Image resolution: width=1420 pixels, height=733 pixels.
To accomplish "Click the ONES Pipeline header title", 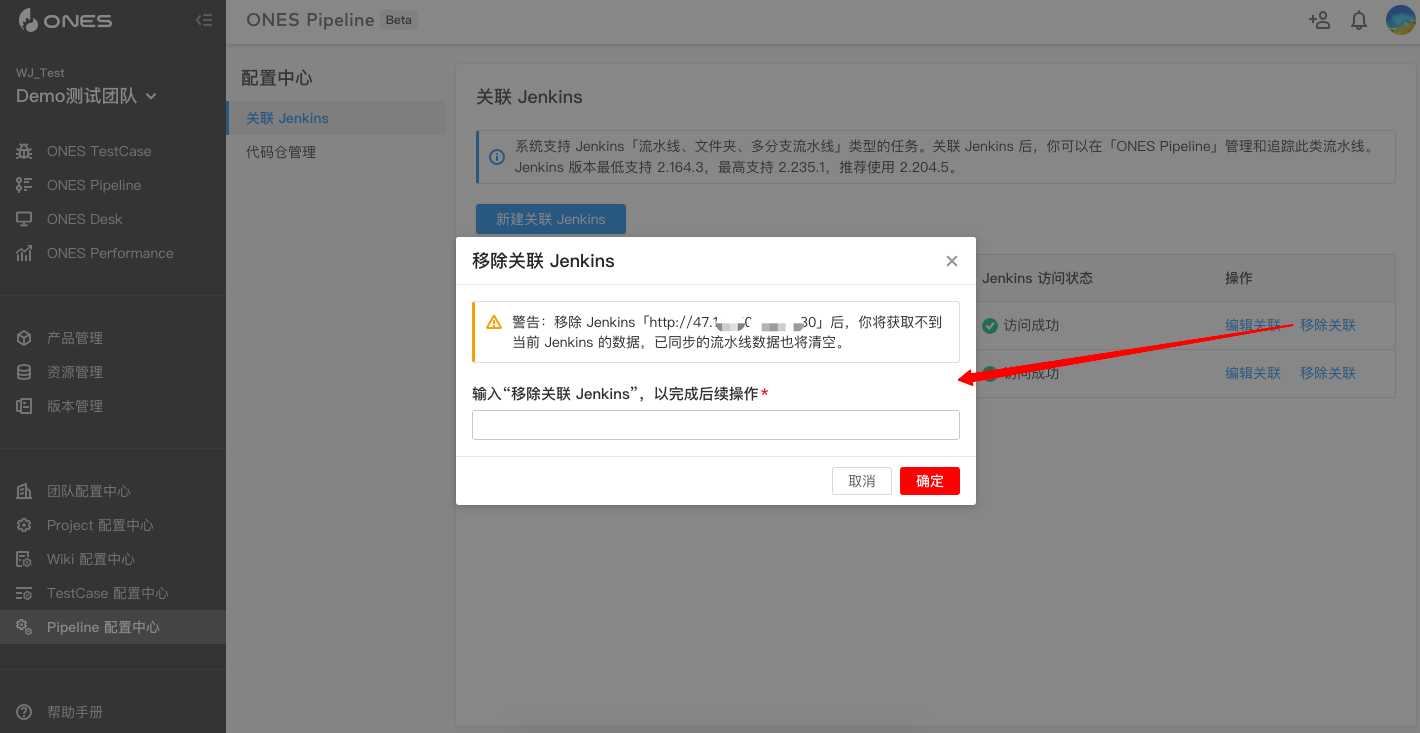I will (x=310, y=20).
